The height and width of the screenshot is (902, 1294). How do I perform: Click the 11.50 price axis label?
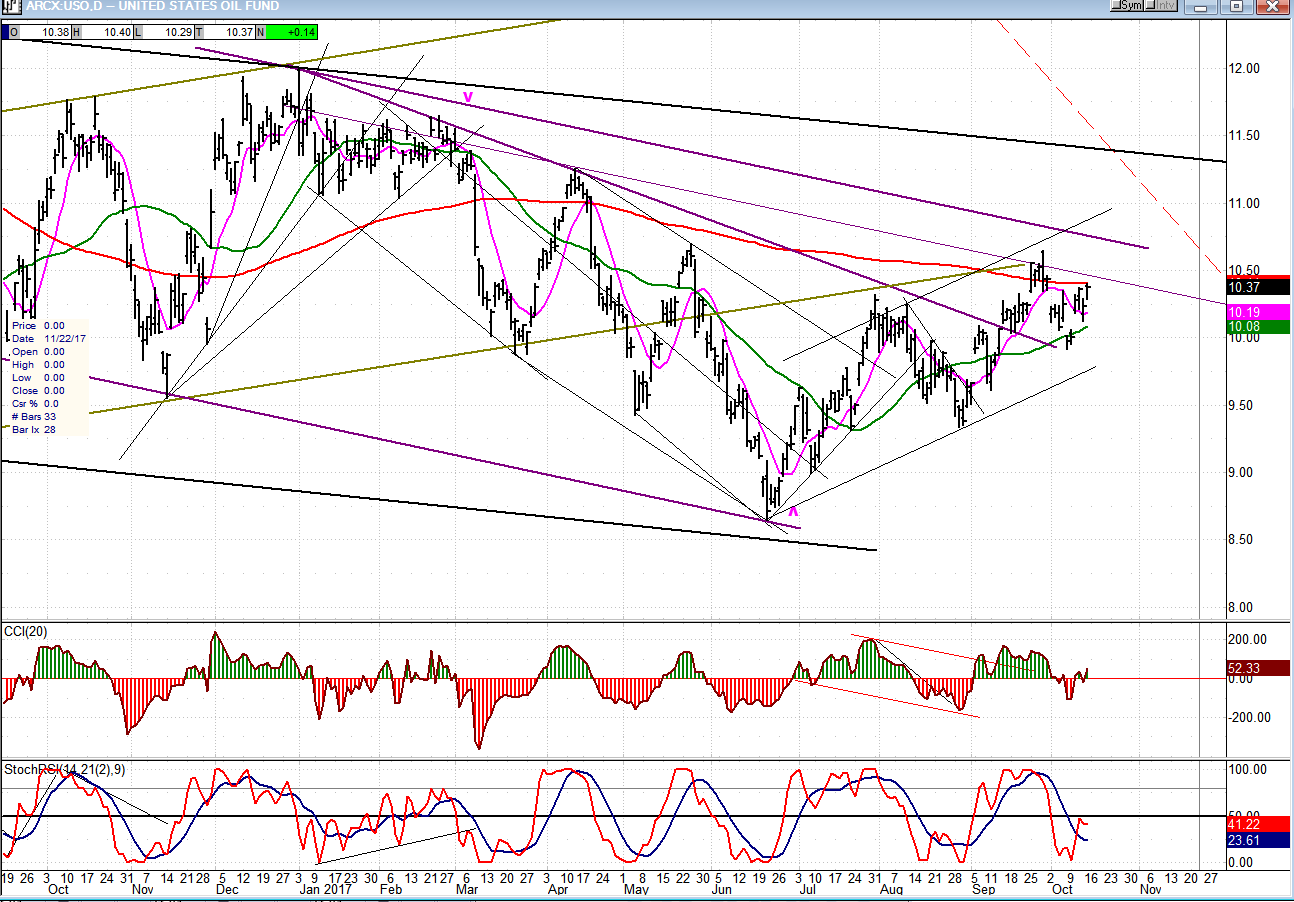[1245, 136]
